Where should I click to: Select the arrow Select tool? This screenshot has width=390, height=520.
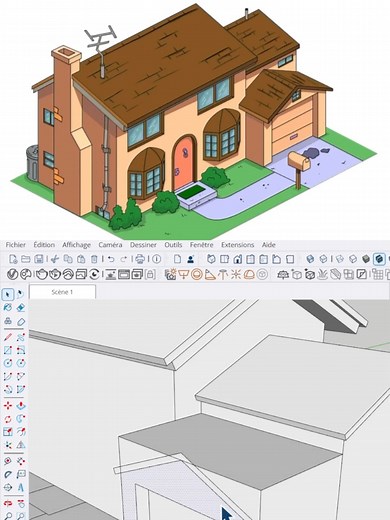click(x=8, y=294)
